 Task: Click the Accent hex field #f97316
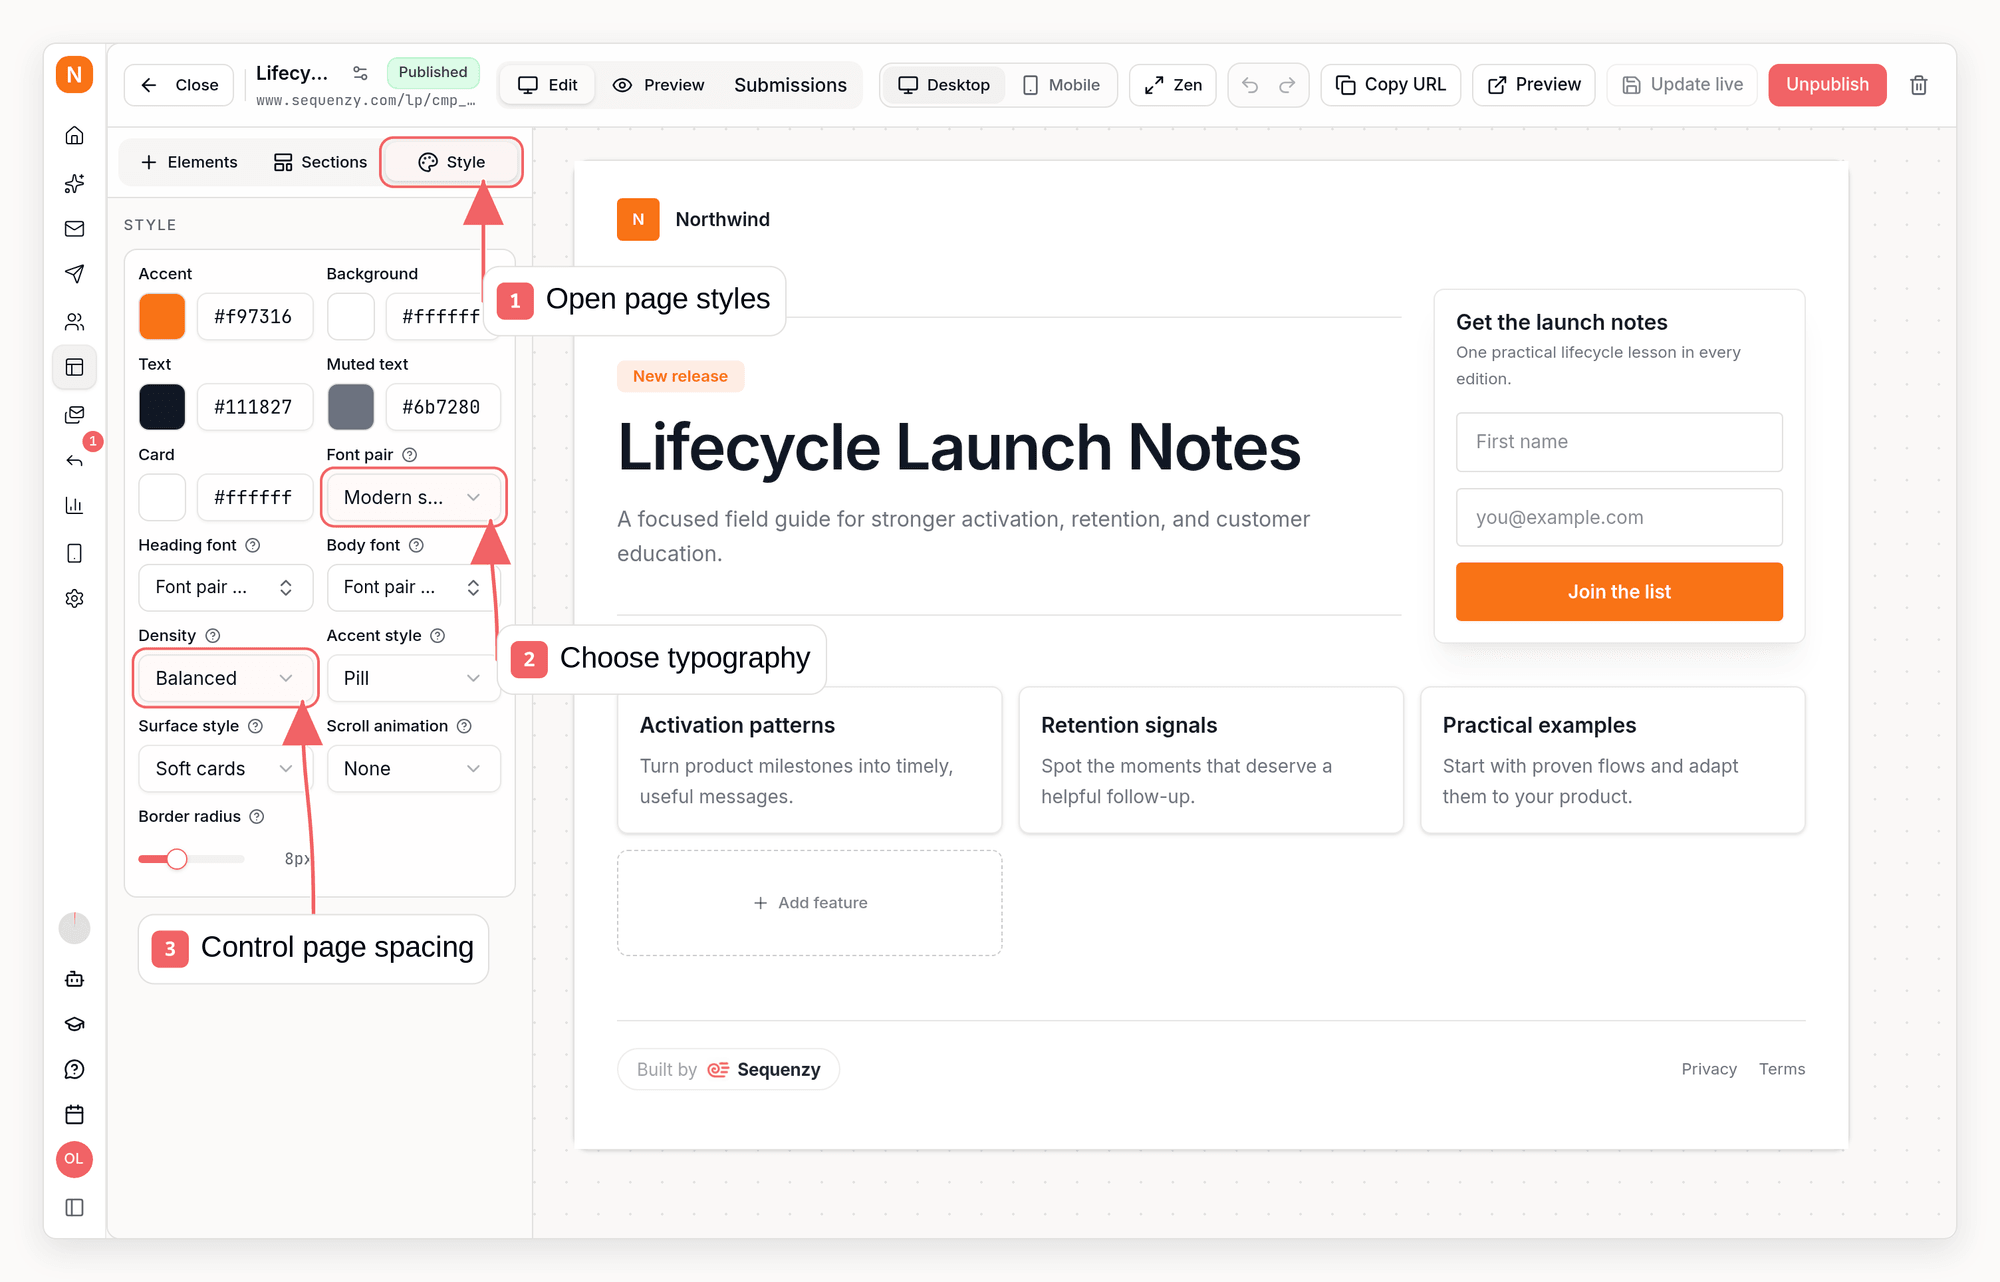coord(254,316)
